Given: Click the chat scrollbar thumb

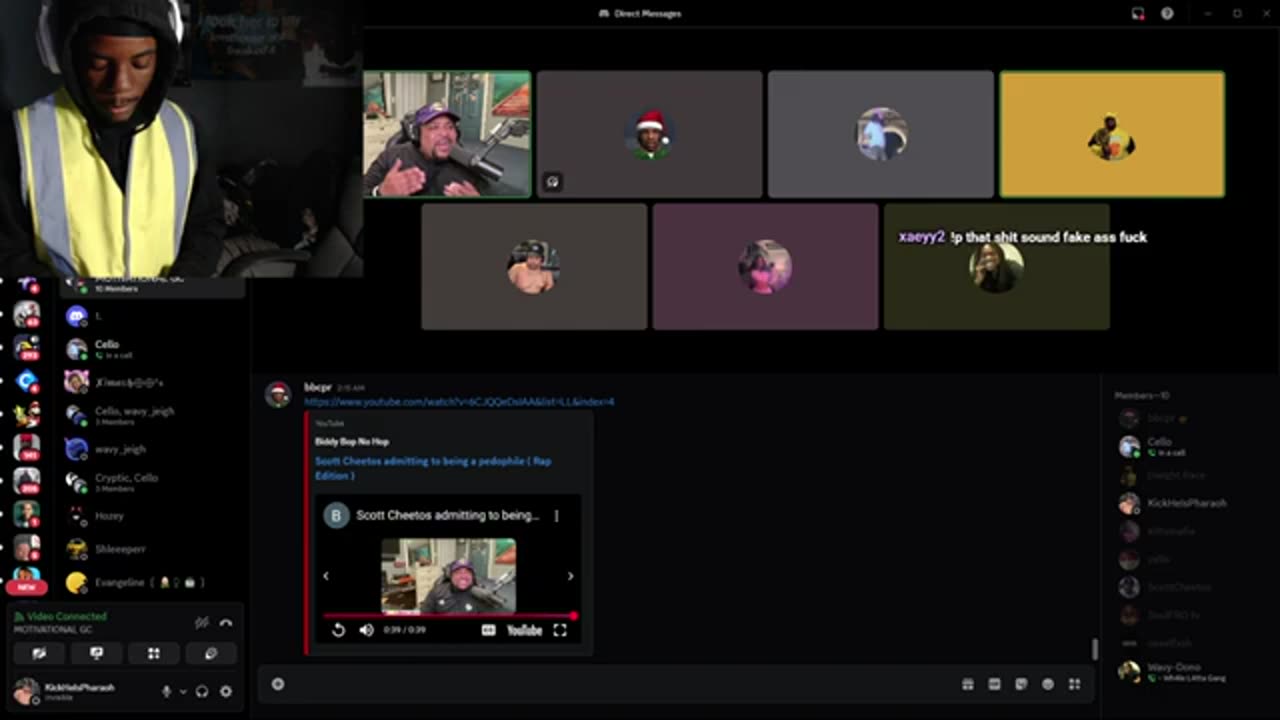Looking at the screenshot, I should [x=1095, y=649].
